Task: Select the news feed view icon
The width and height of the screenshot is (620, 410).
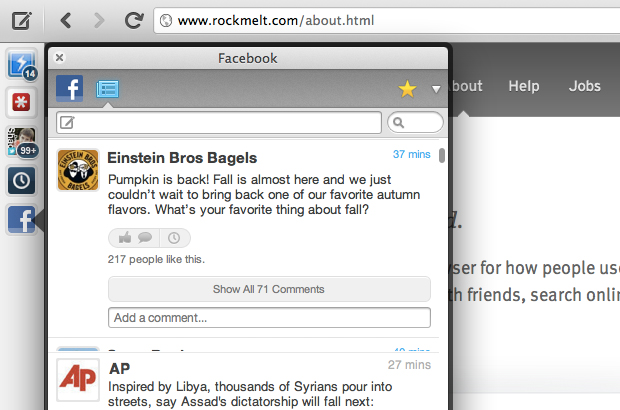Action: [108, 89]
